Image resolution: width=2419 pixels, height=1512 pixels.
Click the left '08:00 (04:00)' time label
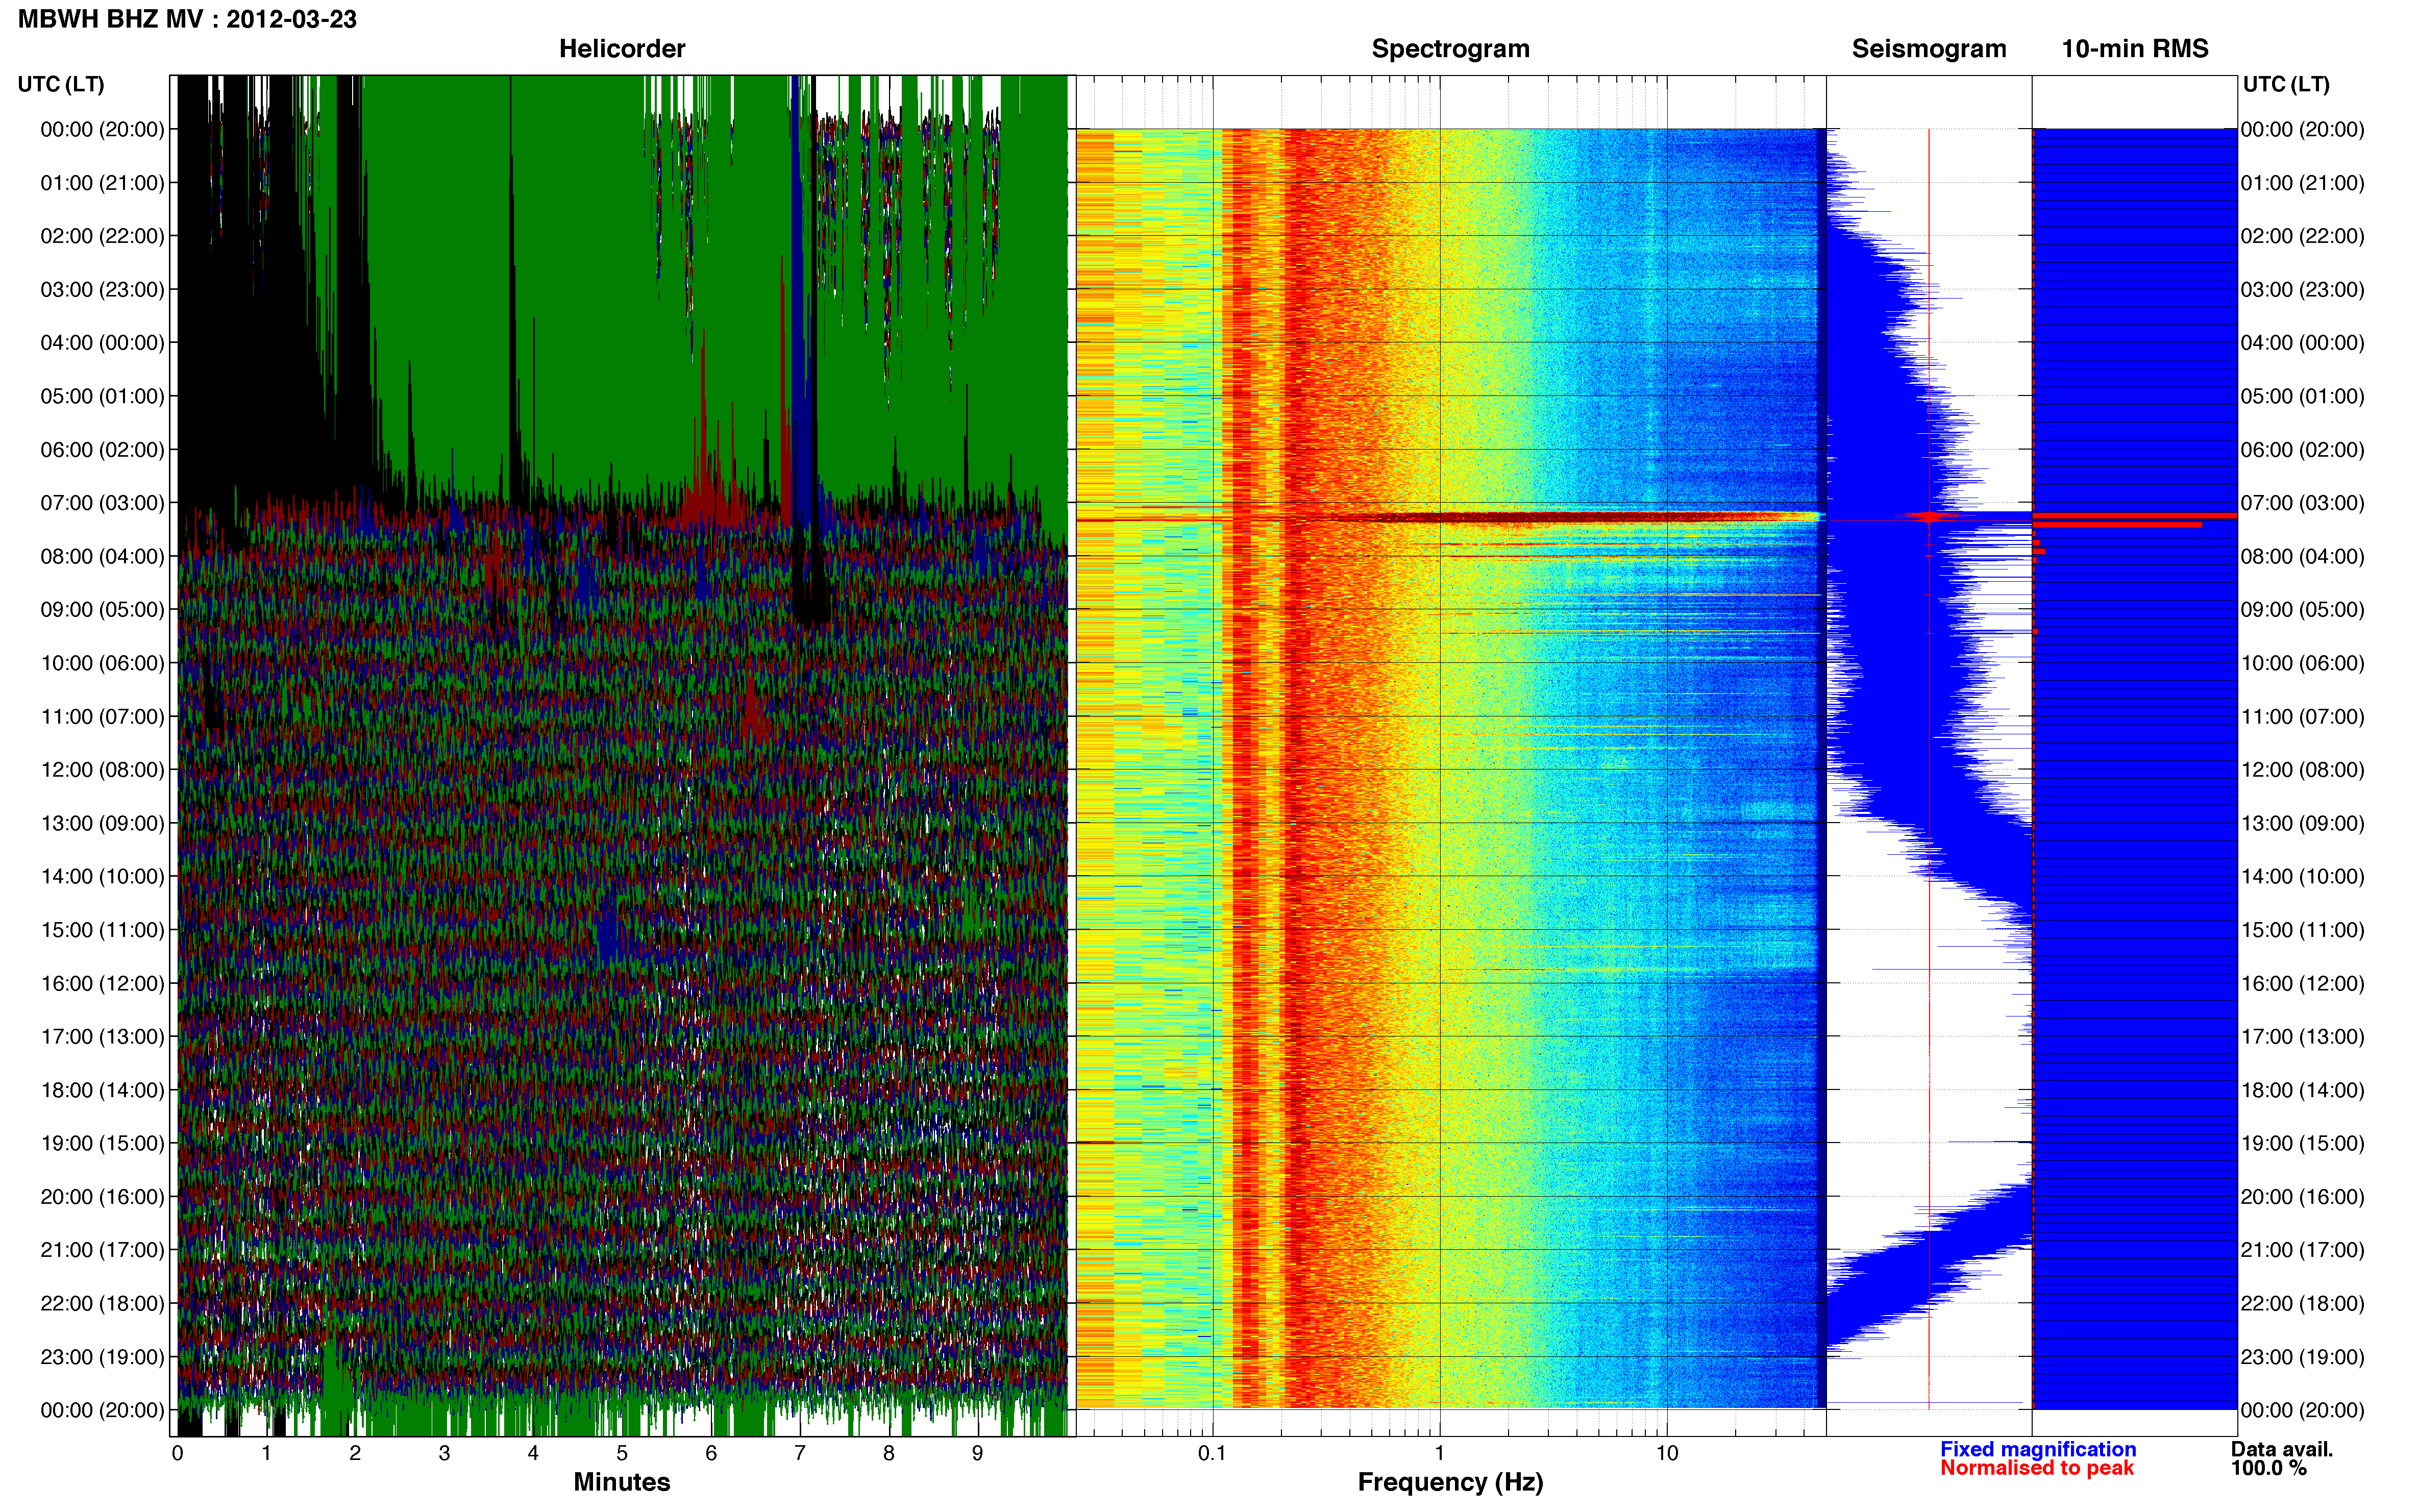tap(102, 556)
